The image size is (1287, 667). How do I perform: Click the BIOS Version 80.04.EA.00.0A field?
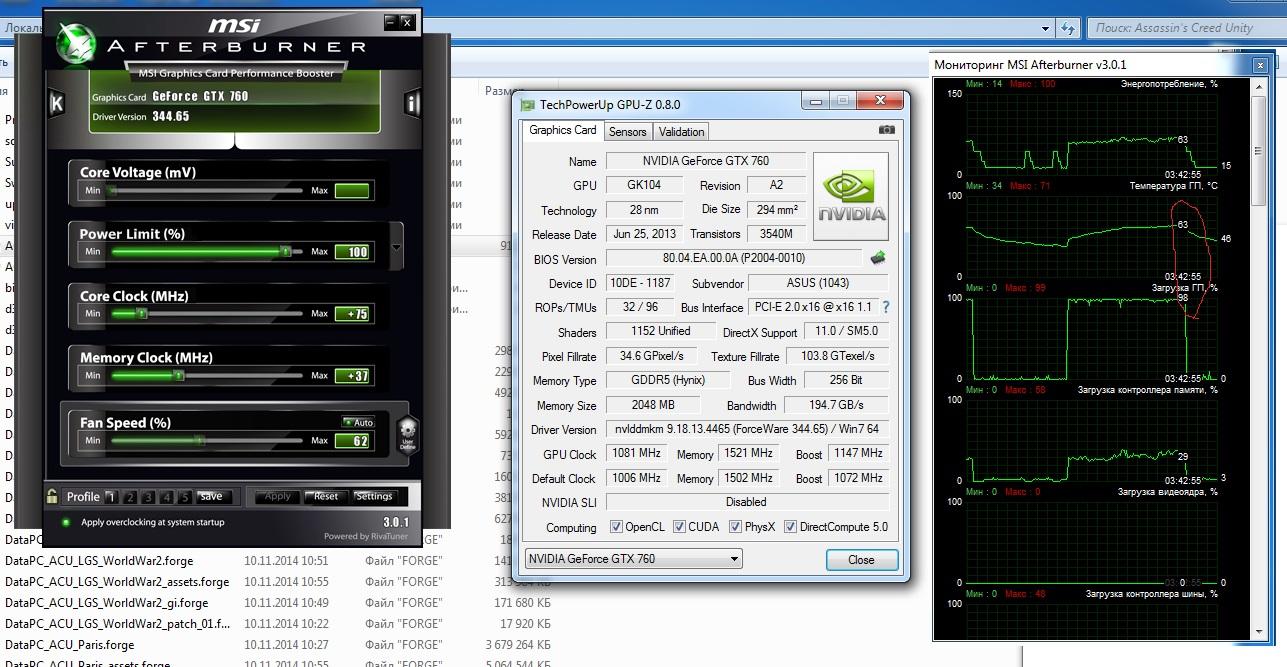[733, 258]
